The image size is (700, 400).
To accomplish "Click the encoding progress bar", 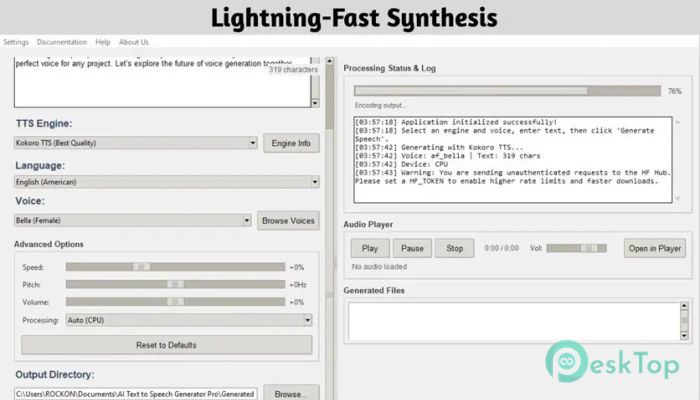I will tap(507, 91).
